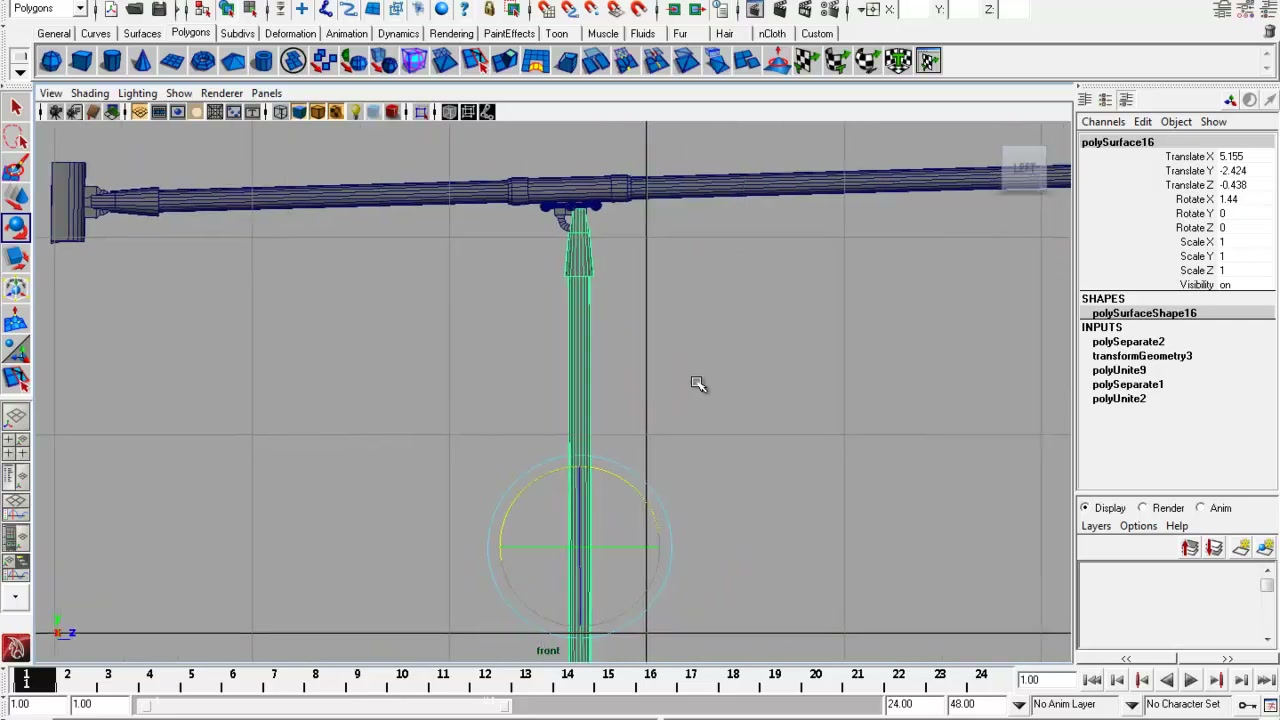
Task: Select the Render radio button
Action: pyautogui.click(x=1143, y=508)
